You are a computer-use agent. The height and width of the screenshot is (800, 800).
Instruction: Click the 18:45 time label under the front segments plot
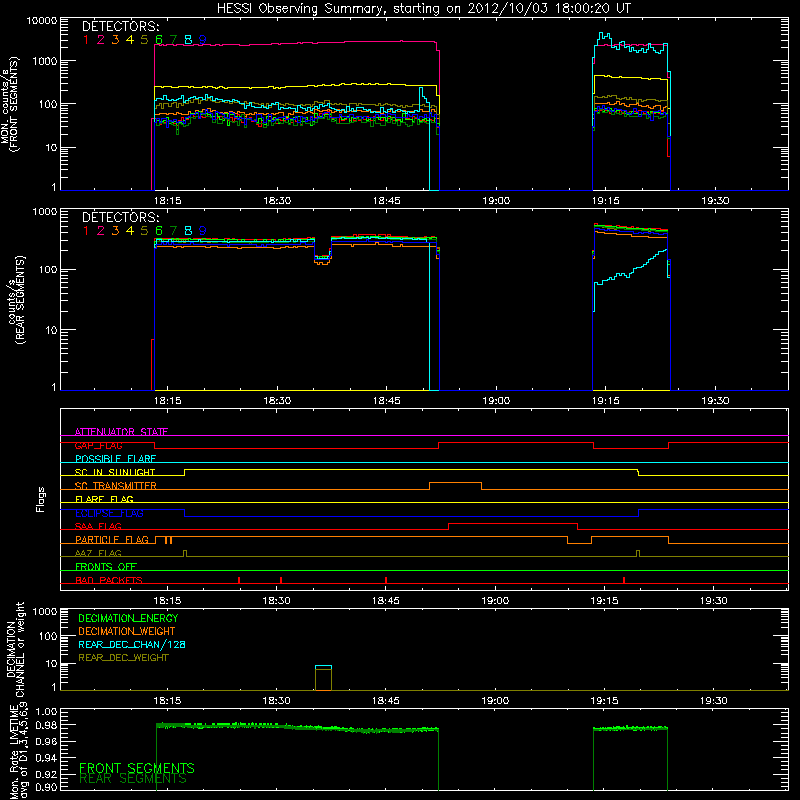(386, 201)
